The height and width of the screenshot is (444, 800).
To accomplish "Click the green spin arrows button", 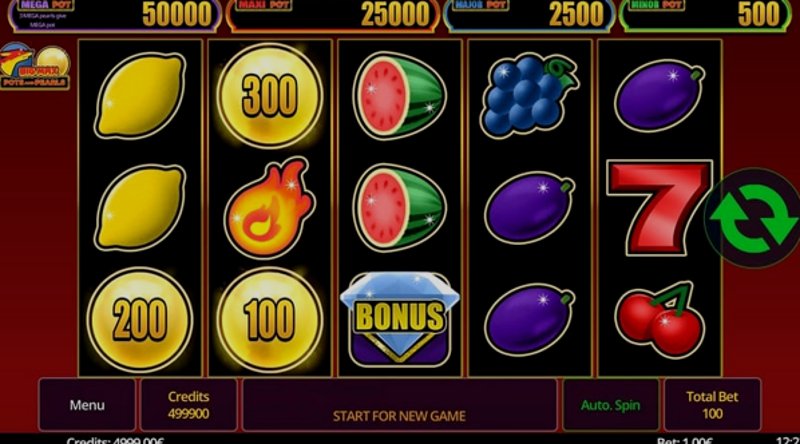I will click(753, 218).
